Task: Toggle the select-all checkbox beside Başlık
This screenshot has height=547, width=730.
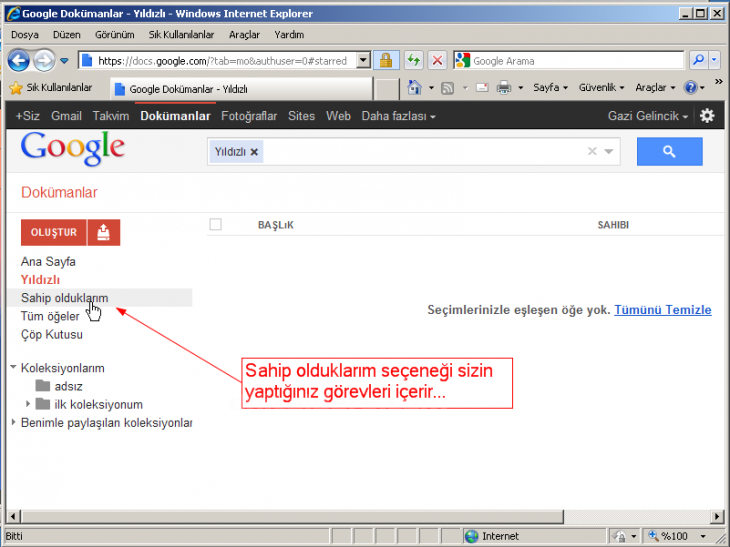Action: [x=215, y=225]
